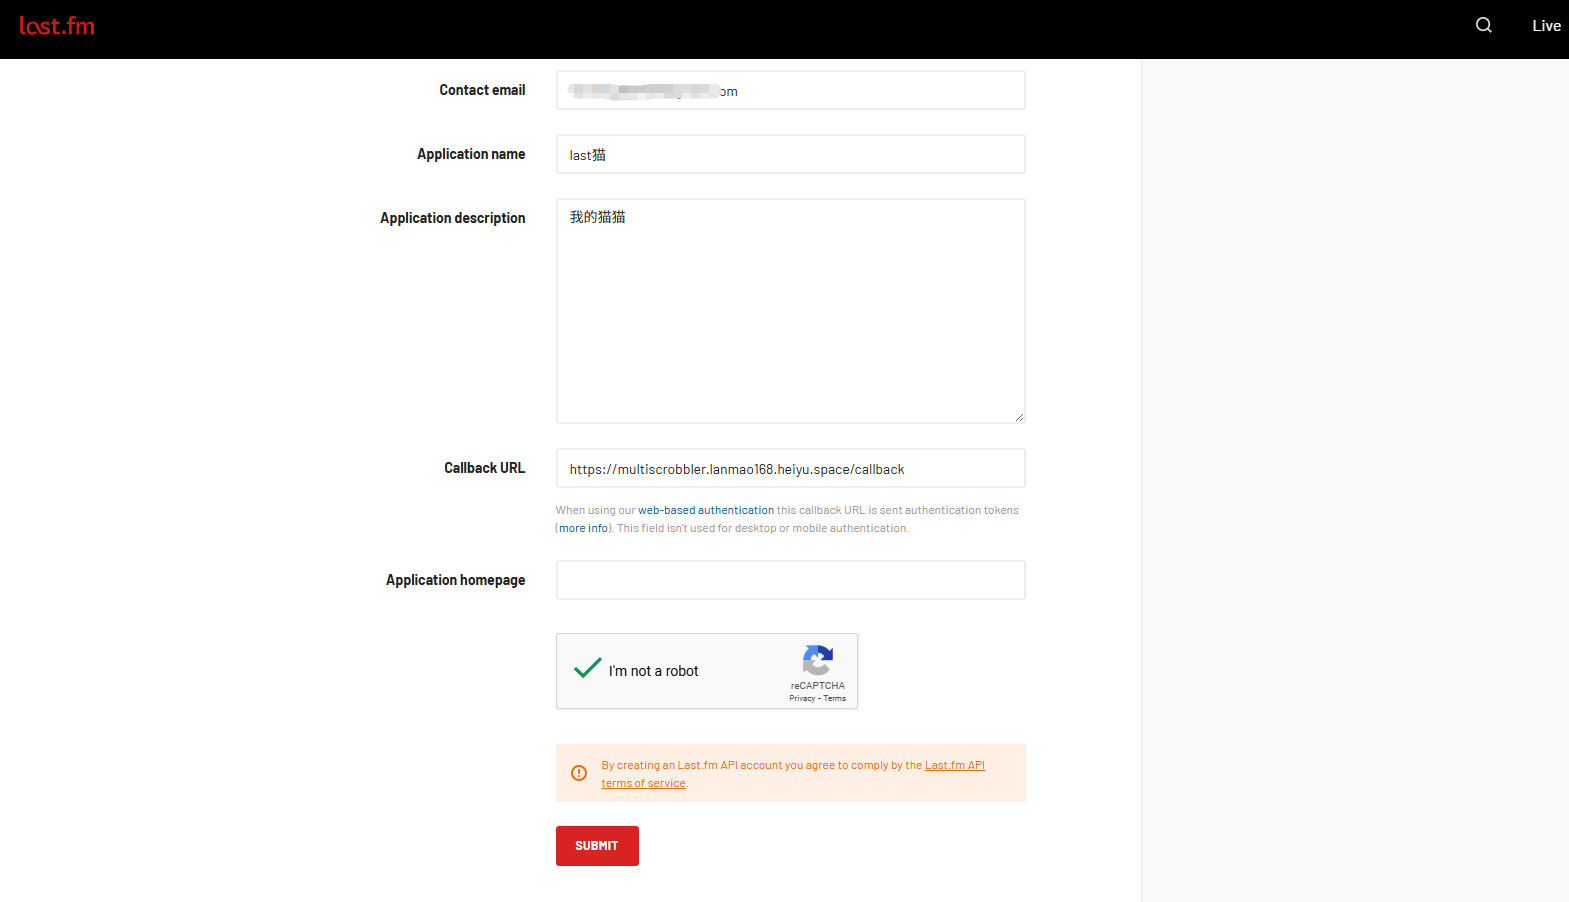Focus the empty Application homepage field

791,580
